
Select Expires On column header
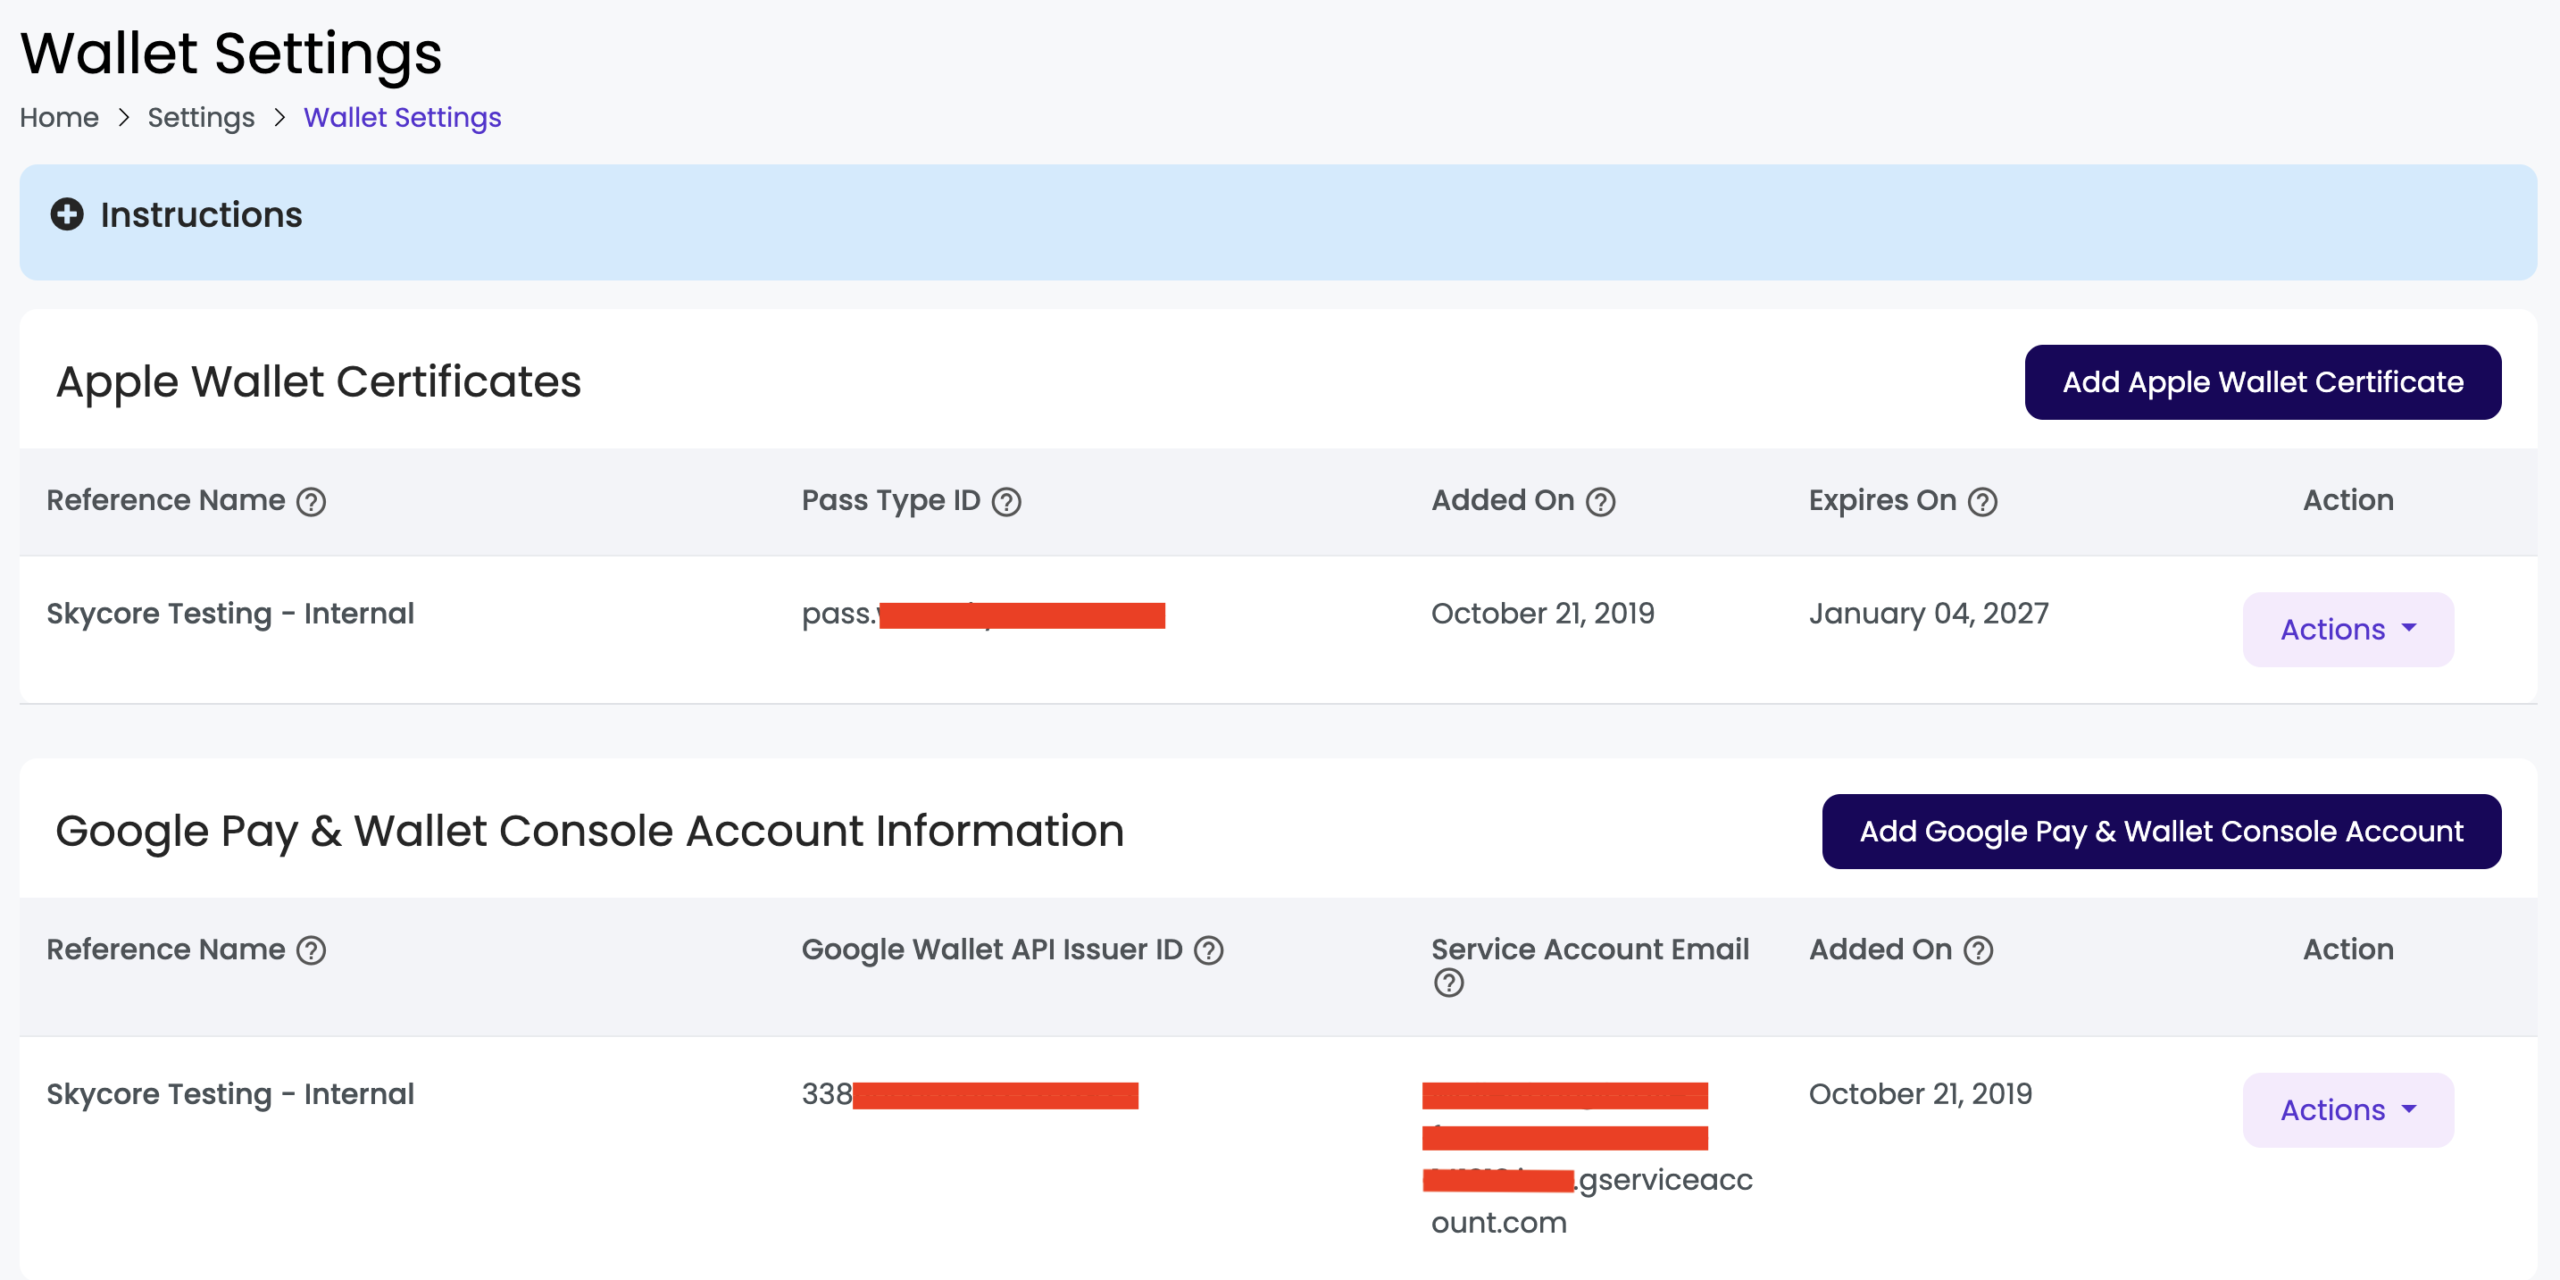click(x=1882, y=500)
